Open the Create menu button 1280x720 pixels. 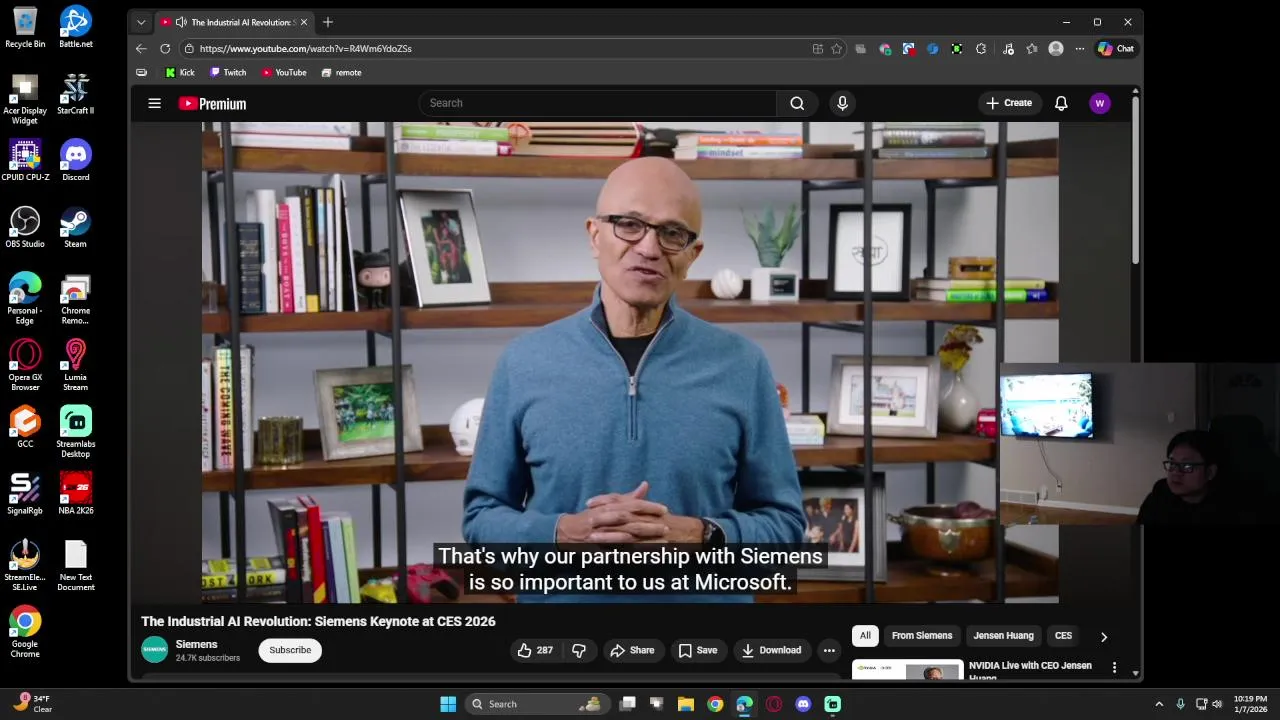point(1009,103)
